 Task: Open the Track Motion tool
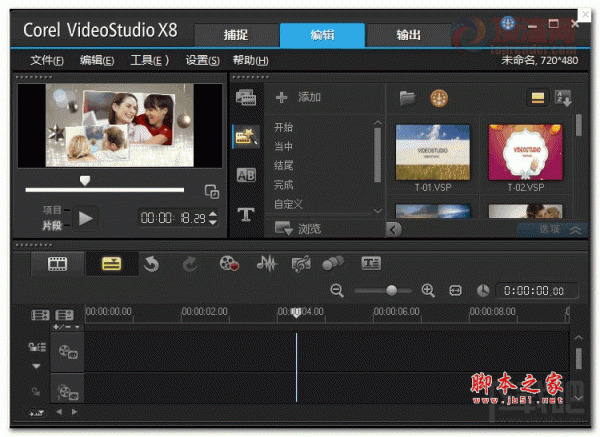coord(333,263)
